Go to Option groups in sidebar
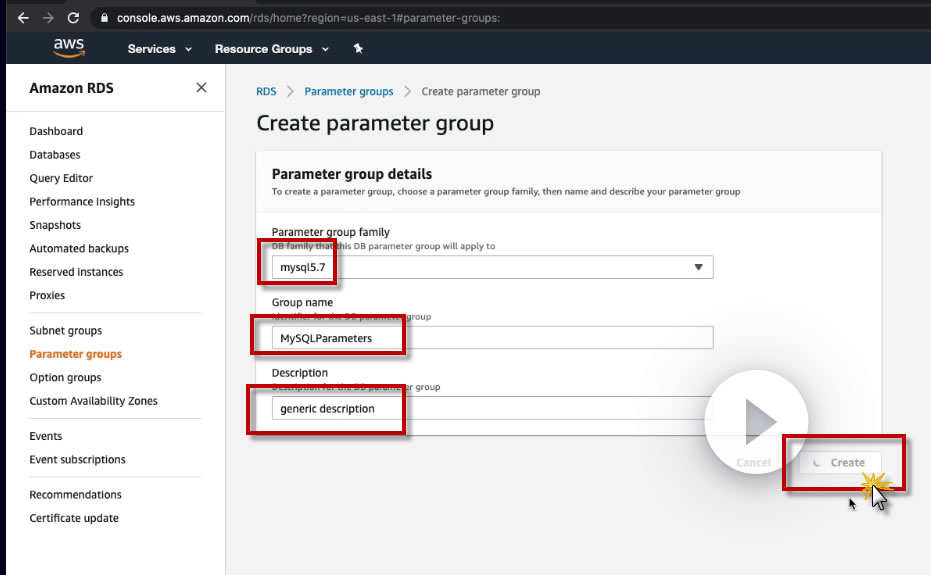The image size is (931, 575). pyautogui.click(x=65, y=377)
